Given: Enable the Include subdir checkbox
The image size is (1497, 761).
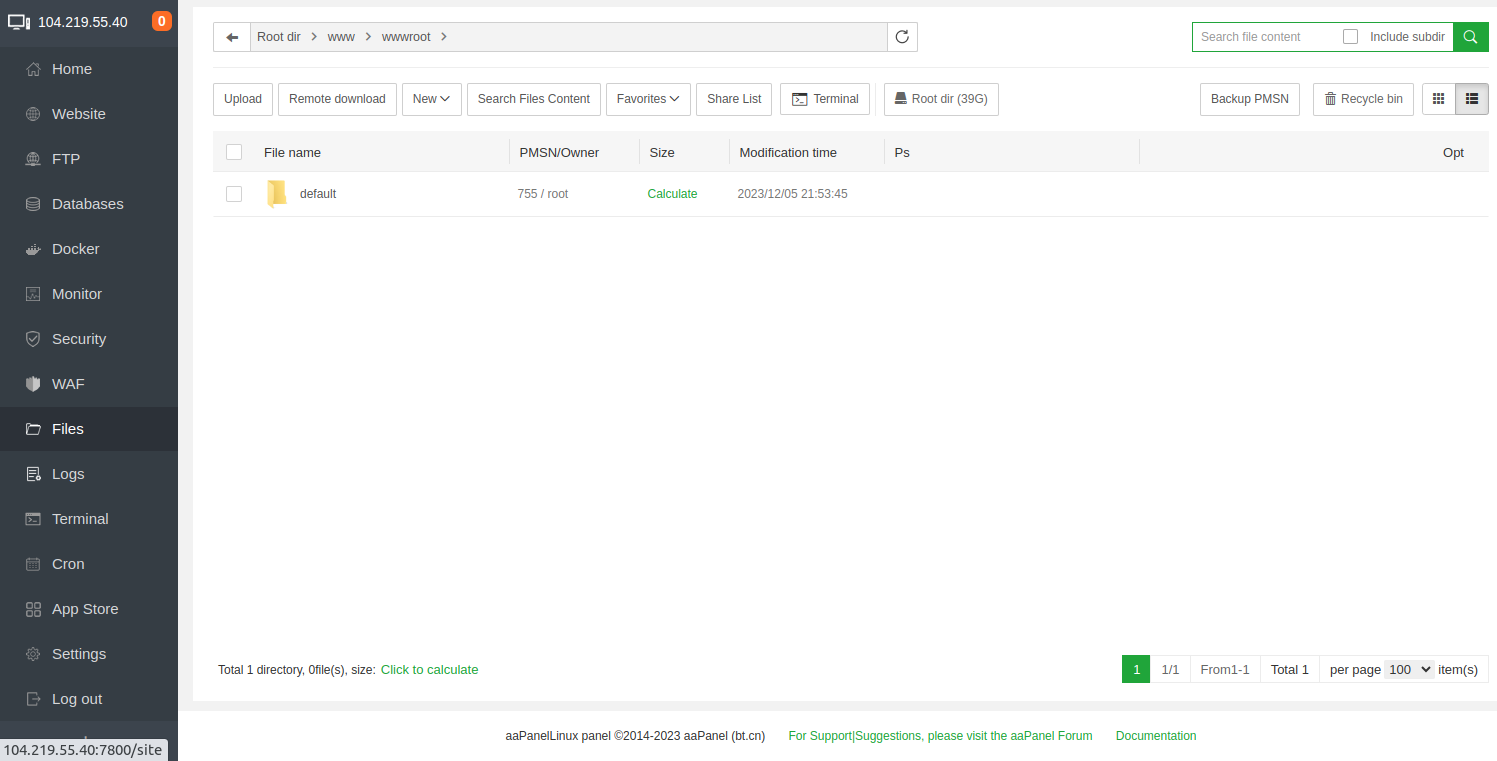Looking at the screenshot, I should [1351, 37].
